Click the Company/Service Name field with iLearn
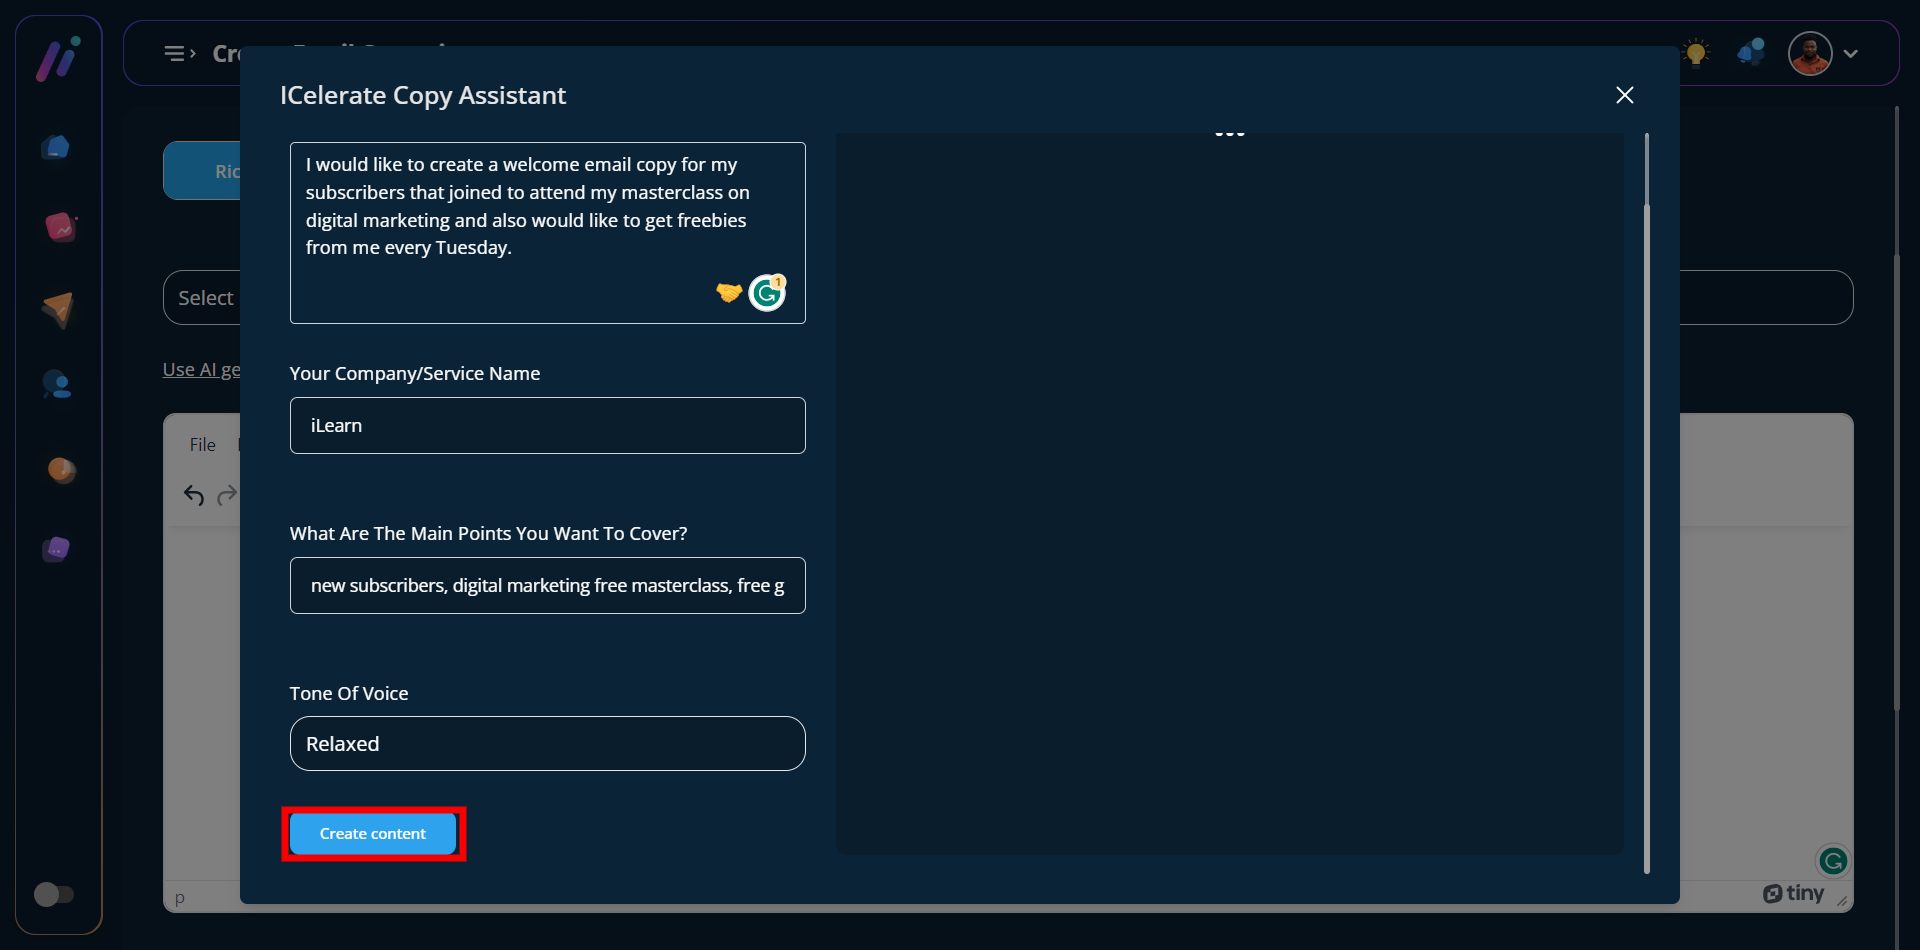The width and height of the screenshot is (1920, 950). [547, 426]
